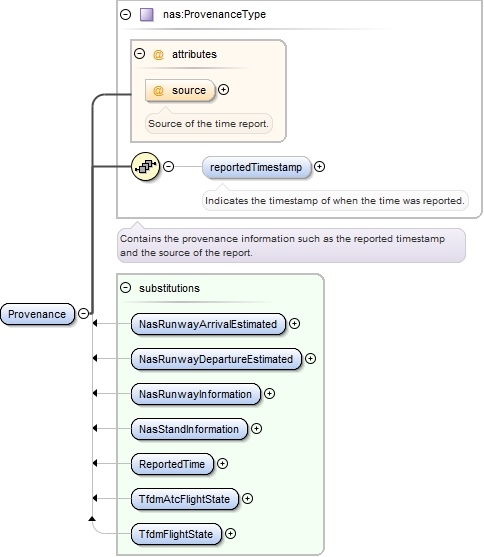Expand the source attribute details
This screenshot has height=557, width=484.
[x=223, y=90]
